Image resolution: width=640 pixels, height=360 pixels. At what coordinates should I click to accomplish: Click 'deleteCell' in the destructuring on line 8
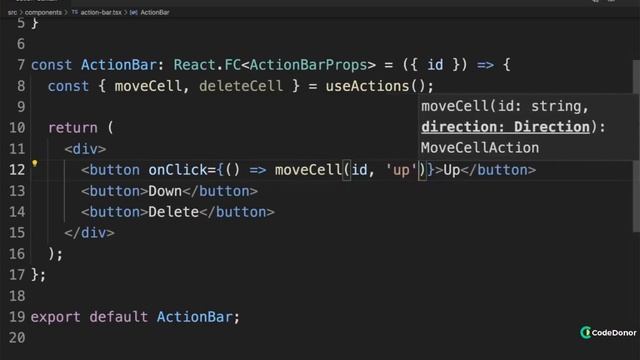click(x=241, y=86)
